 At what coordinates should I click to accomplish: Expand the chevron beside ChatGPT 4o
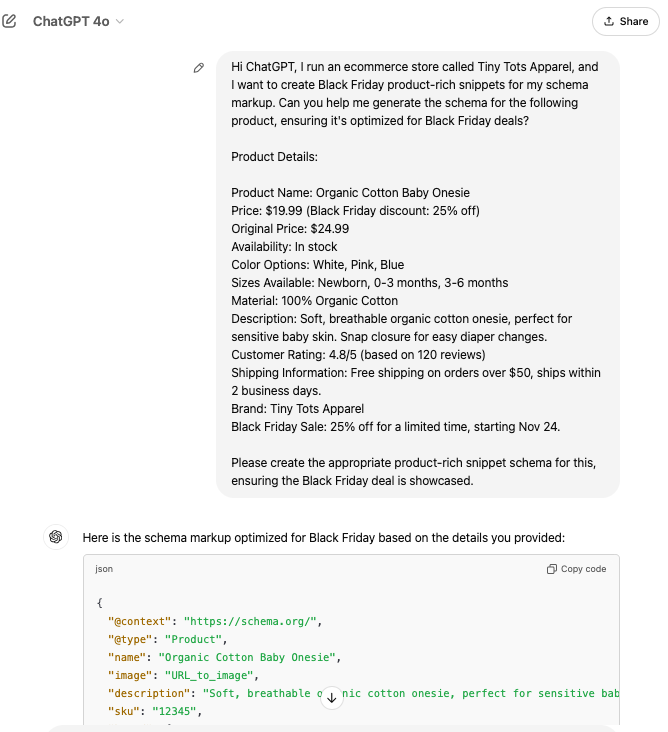point(121,21)
